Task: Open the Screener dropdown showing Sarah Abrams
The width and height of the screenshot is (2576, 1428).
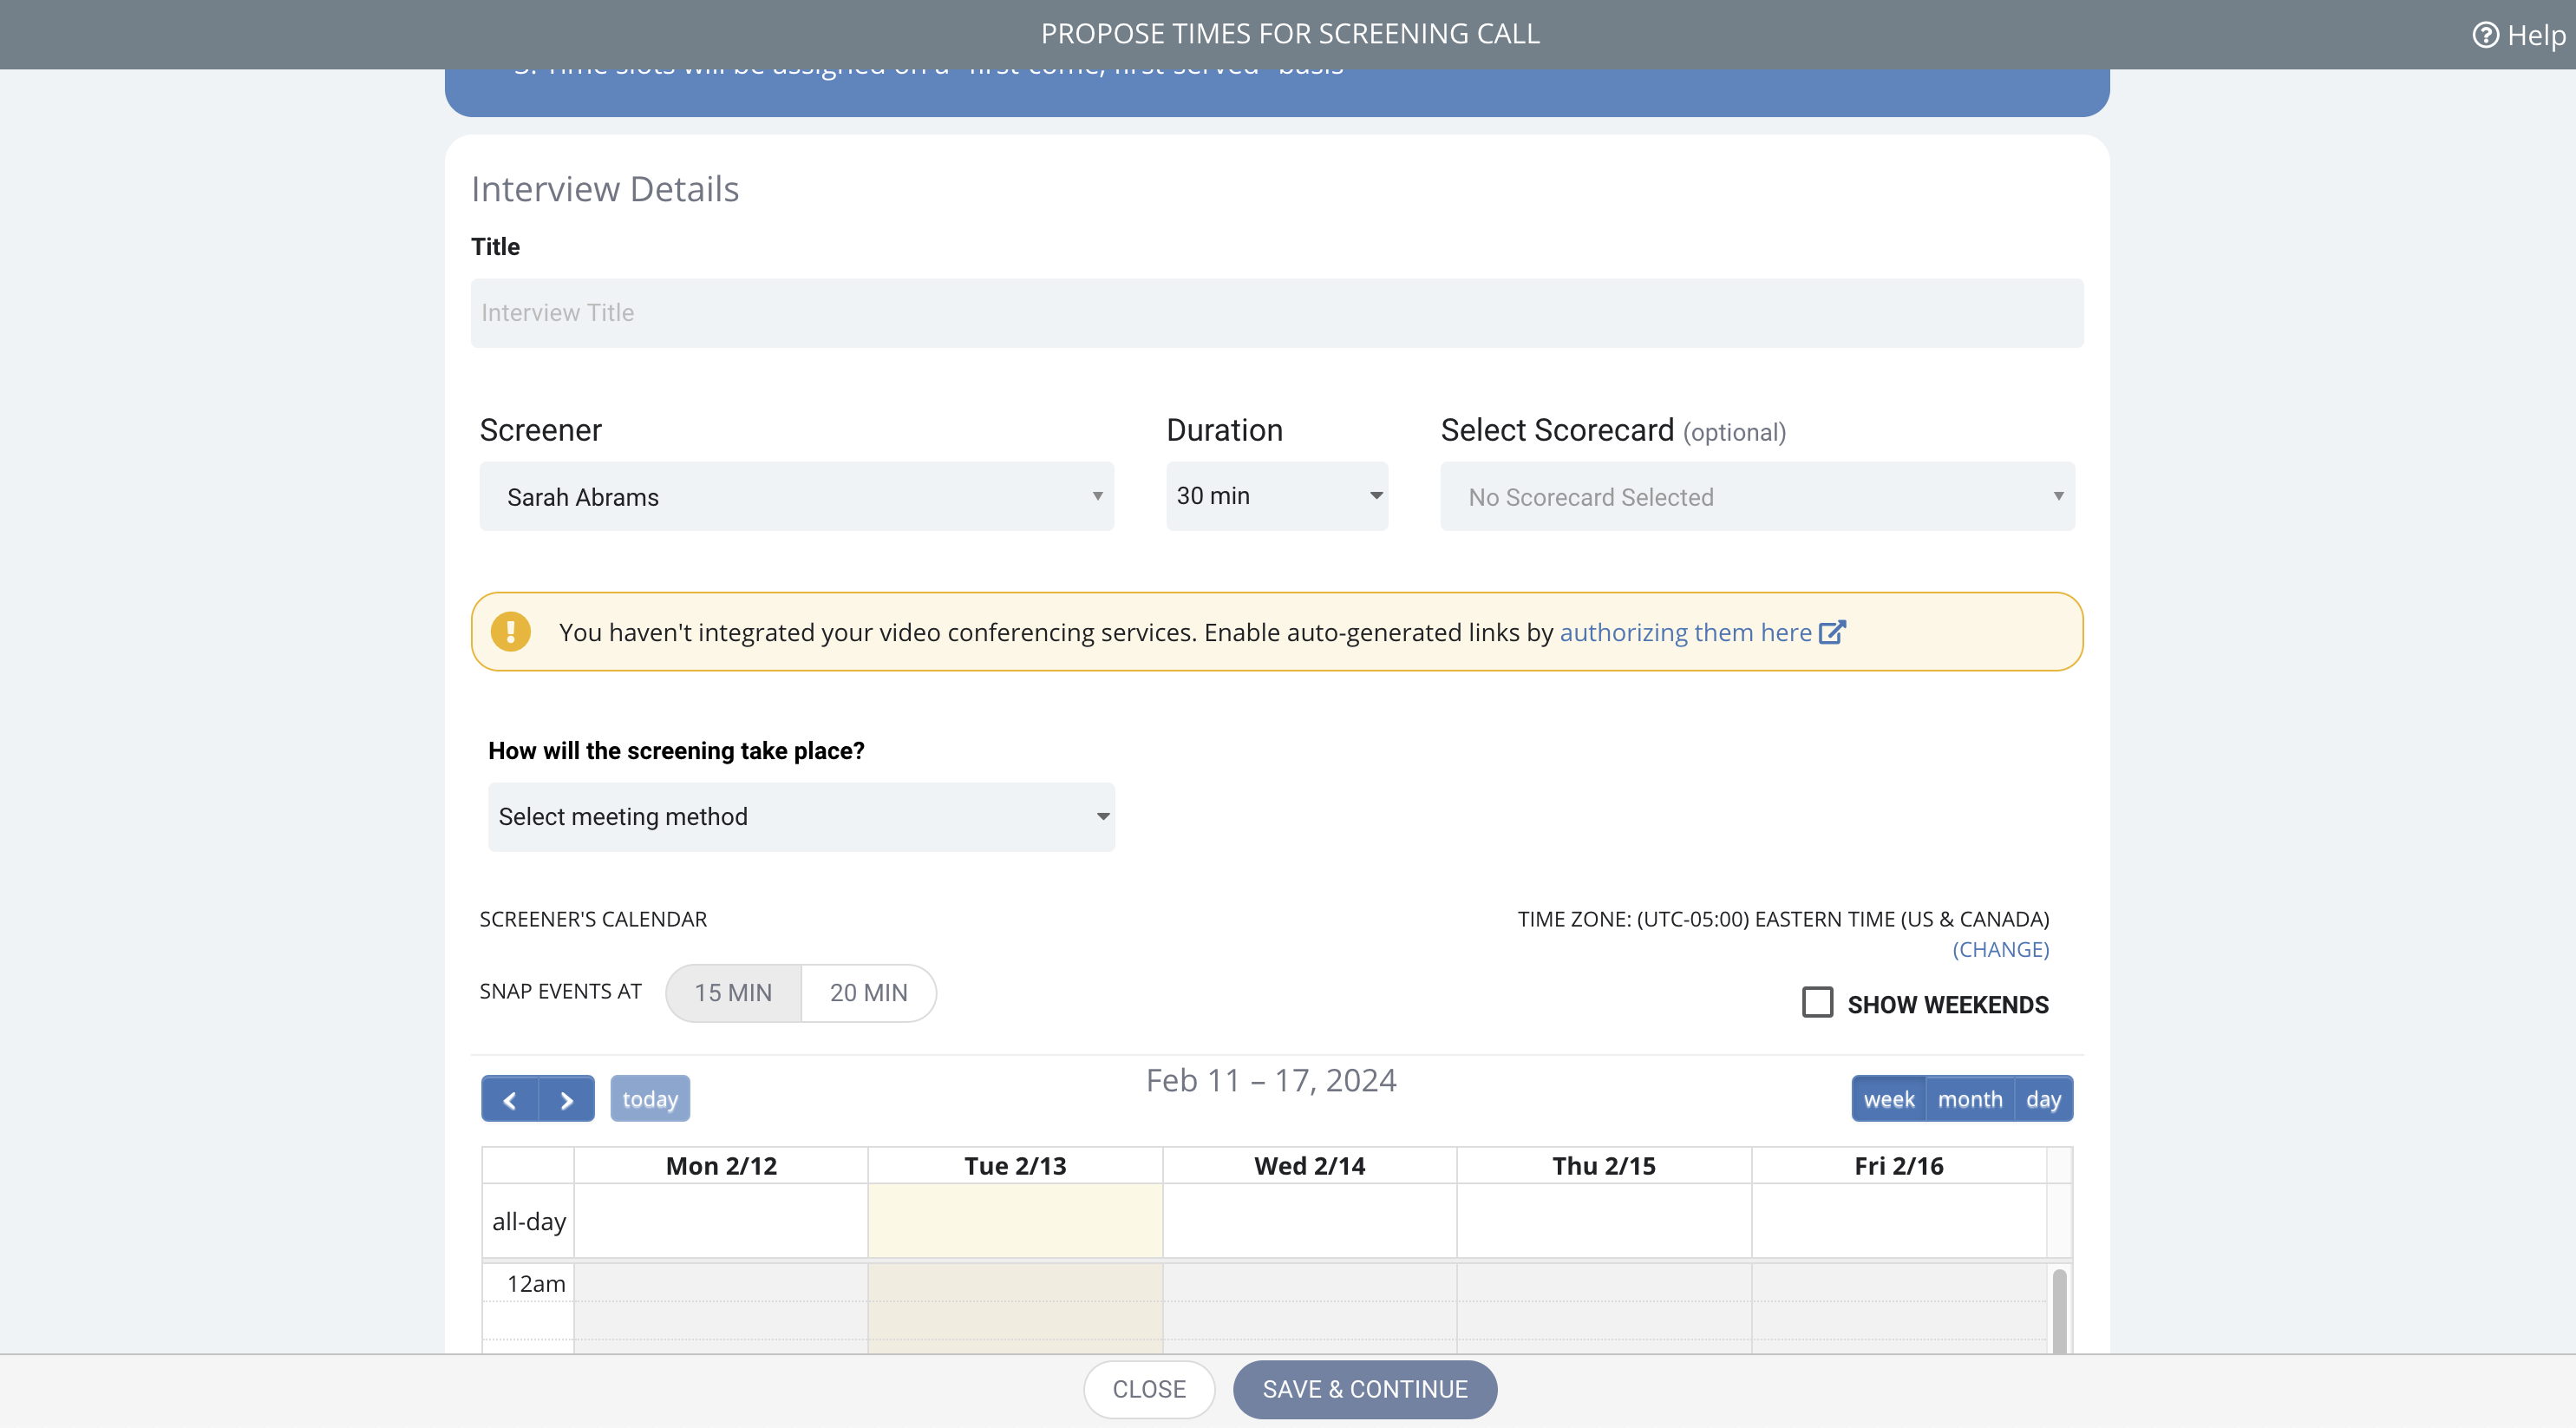Action: tap(796, 496)
